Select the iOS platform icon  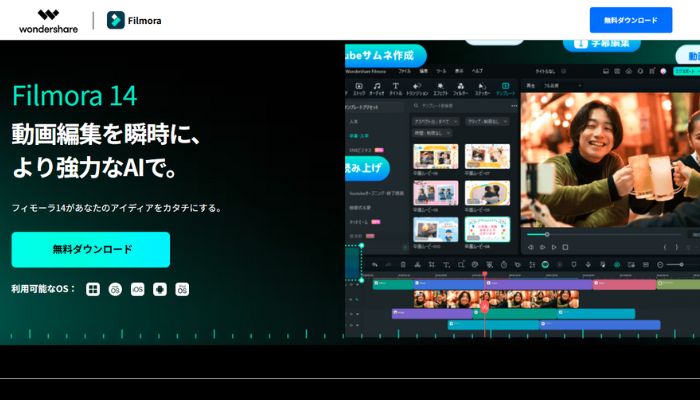coord(138,289)
